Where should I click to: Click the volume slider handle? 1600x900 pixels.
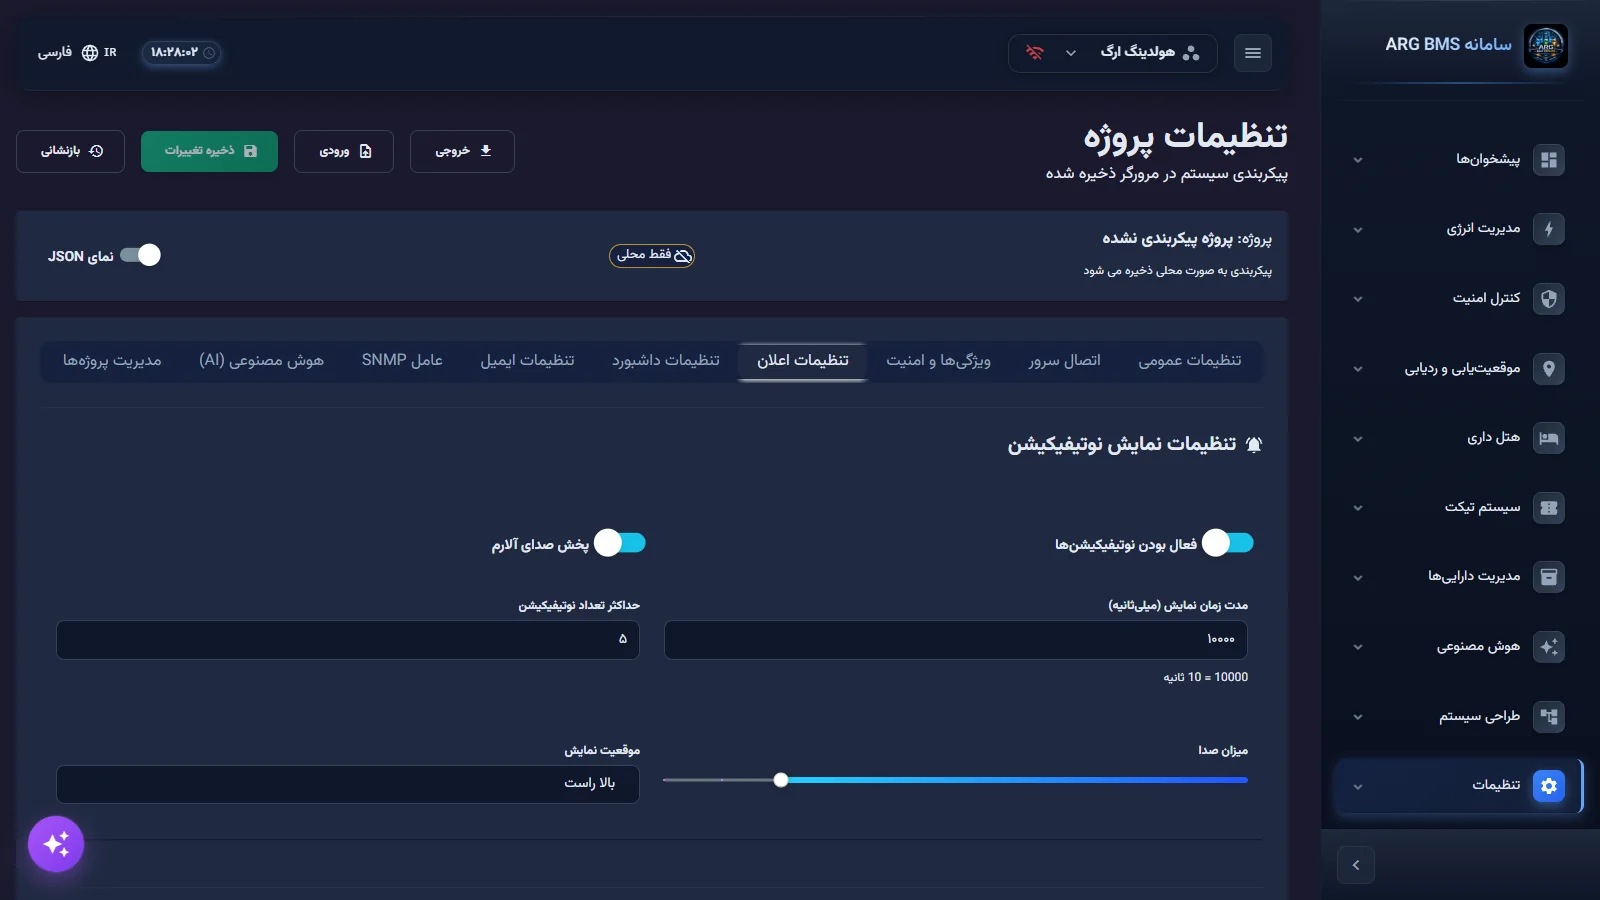coord(781,780)
